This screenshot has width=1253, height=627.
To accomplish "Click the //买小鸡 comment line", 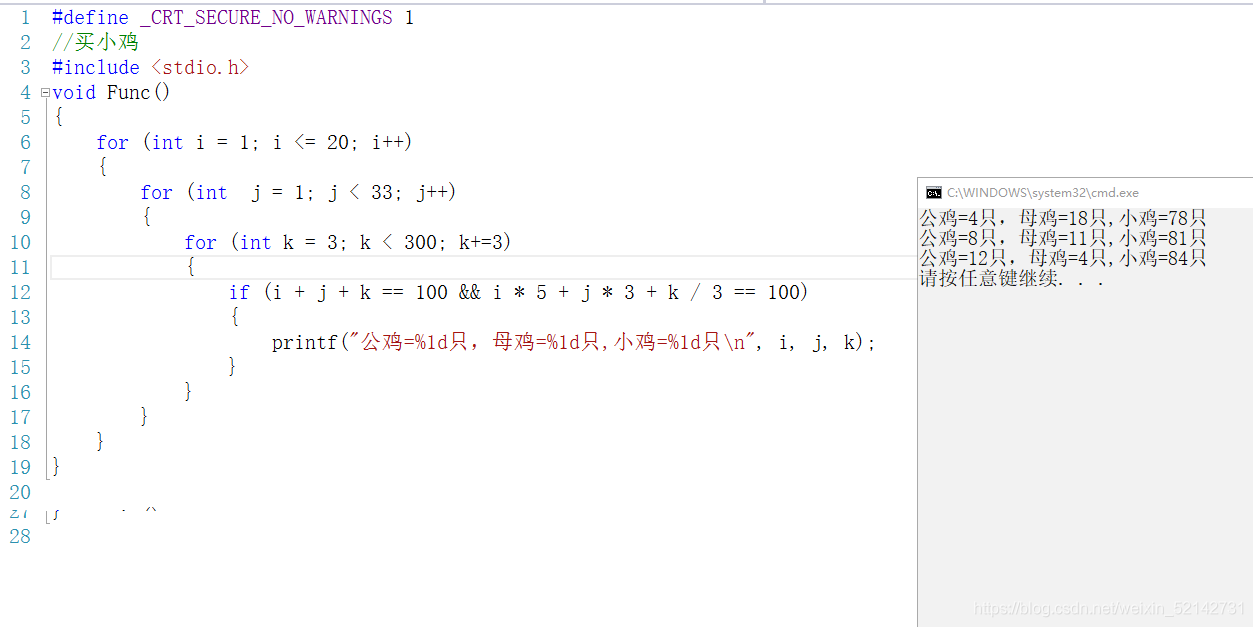I will 95,42.
